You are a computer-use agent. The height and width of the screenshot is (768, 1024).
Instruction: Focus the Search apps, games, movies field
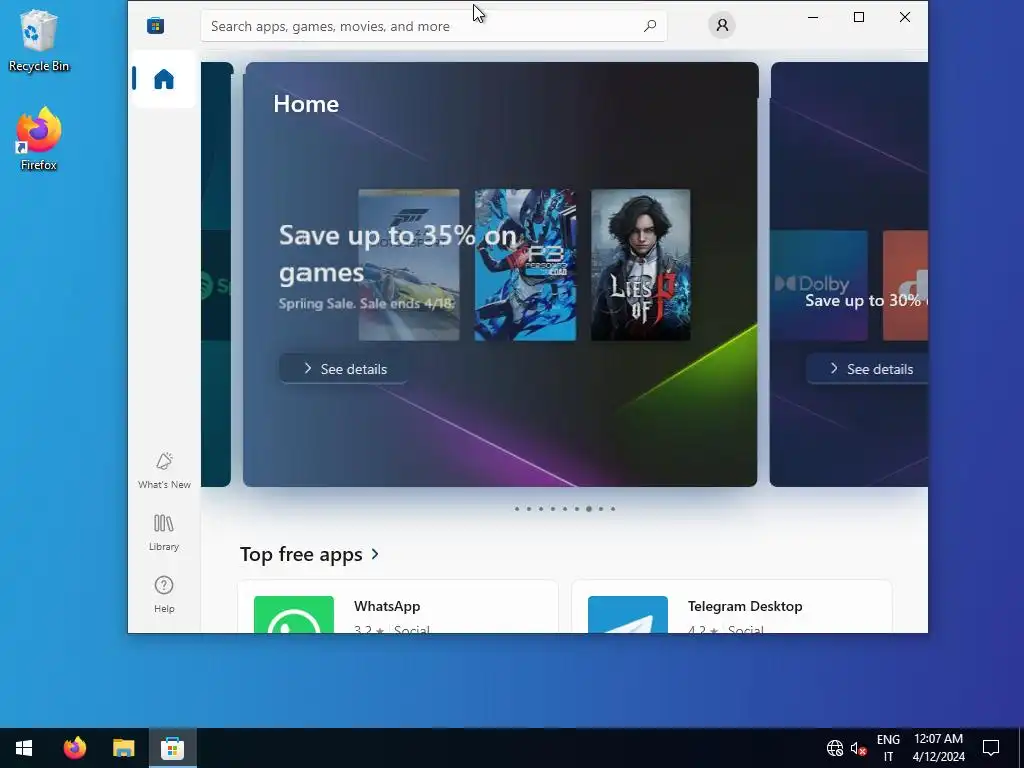click(x=434, y=26)
